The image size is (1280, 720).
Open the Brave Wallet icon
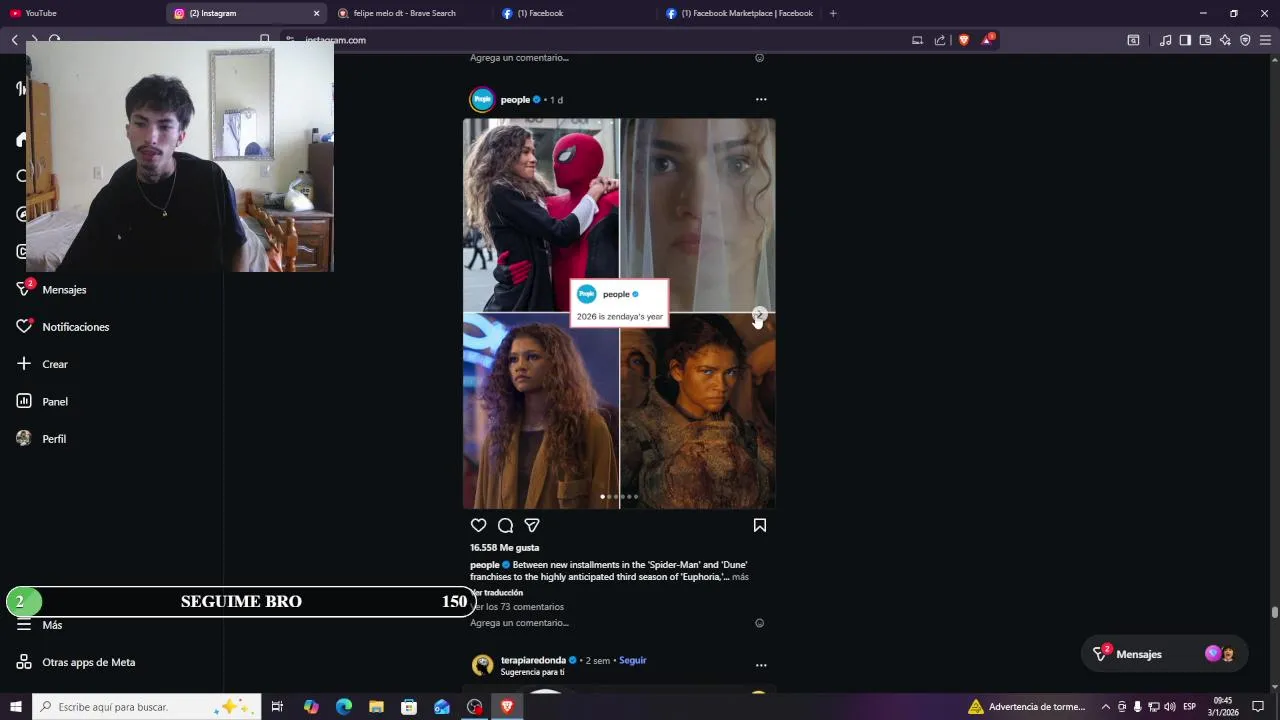coord(1205,40)
